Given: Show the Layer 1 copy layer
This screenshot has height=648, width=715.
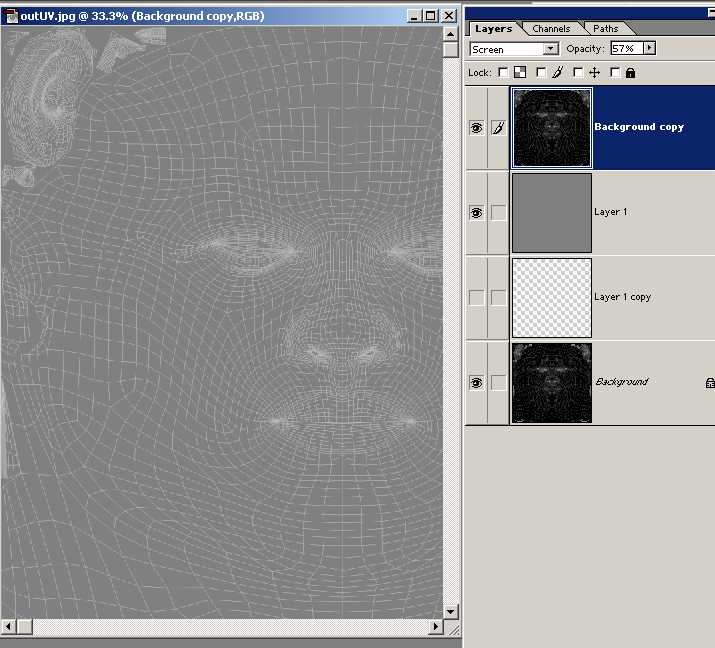Looking at the screenshot, I should coord(477,298).
